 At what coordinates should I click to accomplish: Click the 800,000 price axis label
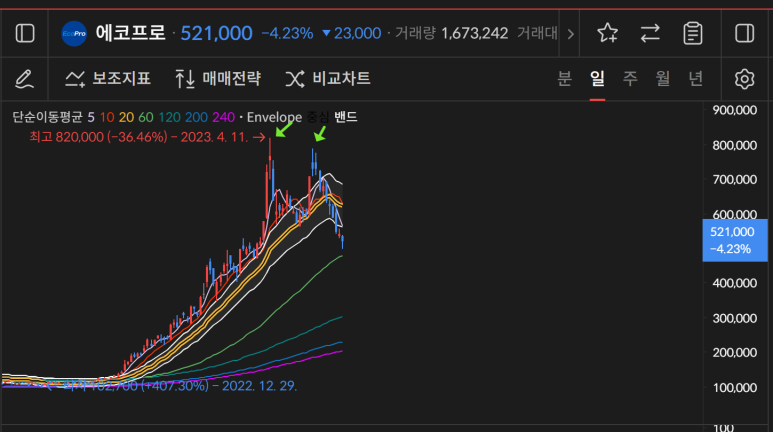pyautogui.click(x=735, y=145)
